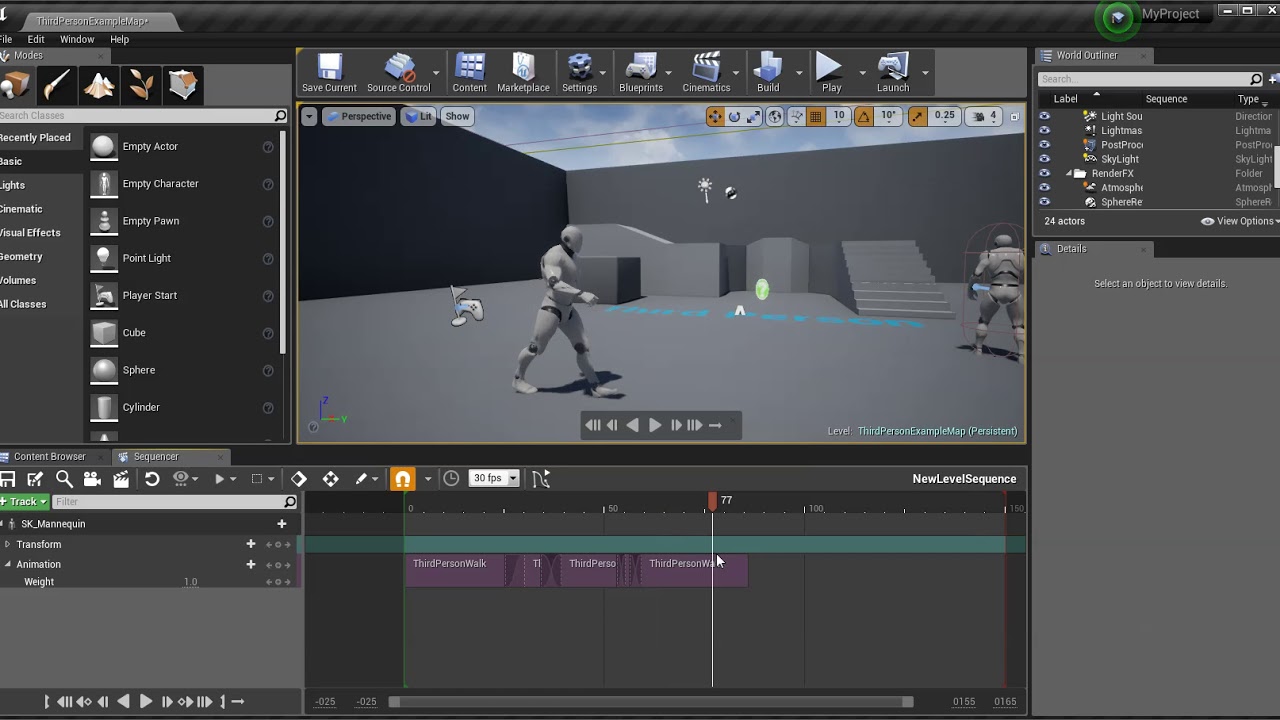The height and width of the screenshot is (720, 1280).
Task: Hide the SkyLight actor in Outliner
Action: coord(1045,159)
